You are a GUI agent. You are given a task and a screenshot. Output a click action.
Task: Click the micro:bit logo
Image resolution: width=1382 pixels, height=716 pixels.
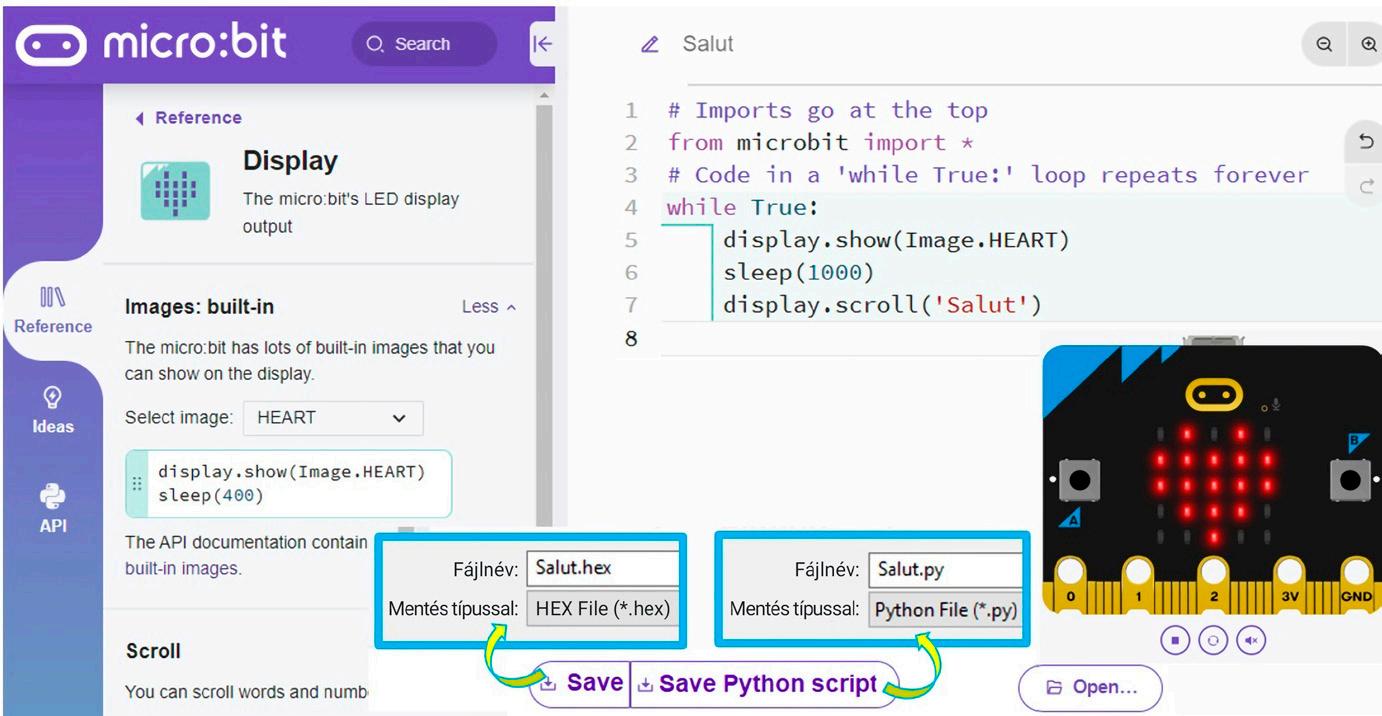[151, 43]
